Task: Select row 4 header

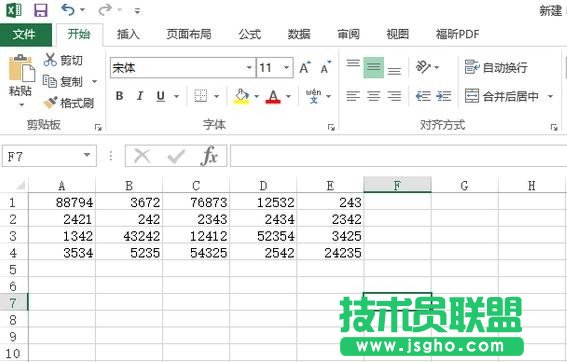Action: pyautogui.click(x=14, y=252)
